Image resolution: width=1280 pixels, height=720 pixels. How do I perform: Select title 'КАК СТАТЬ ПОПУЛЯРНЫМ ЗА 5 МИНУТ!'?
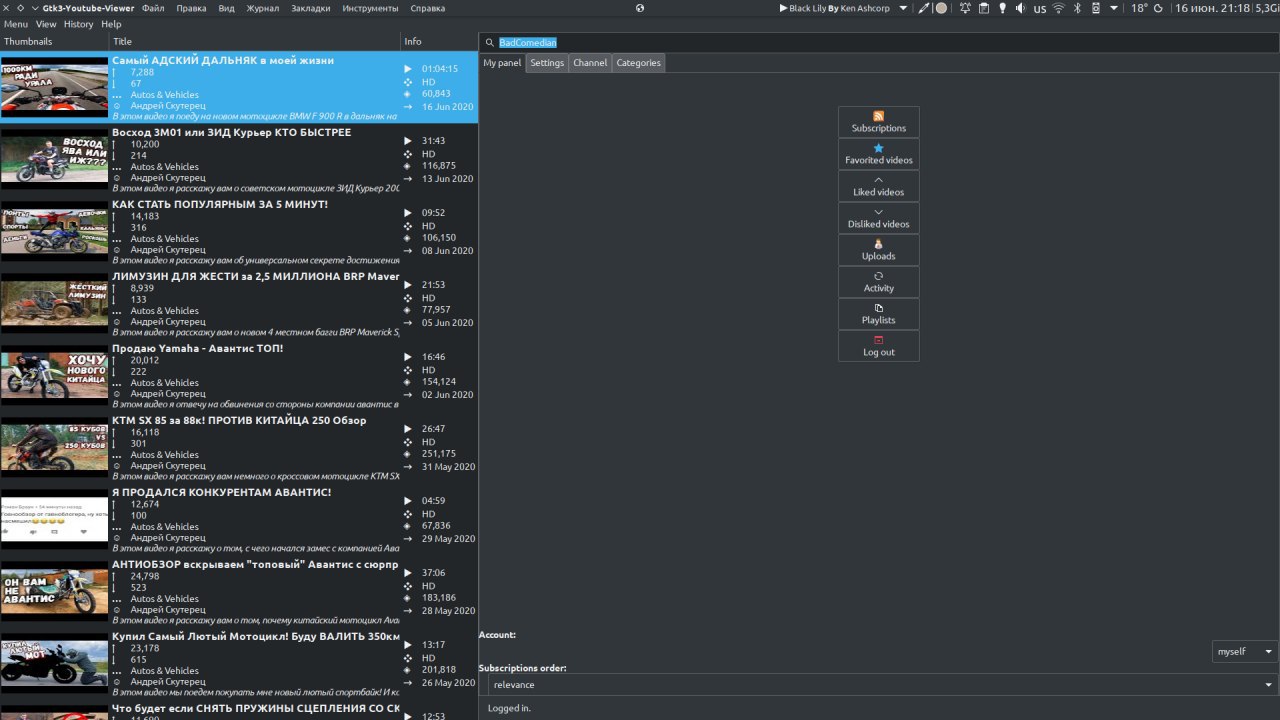[220, 204]
